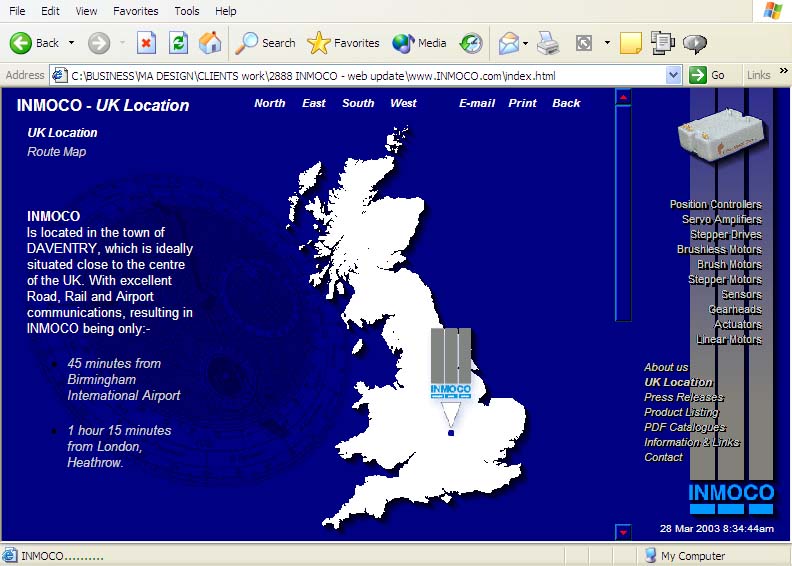This screenshot has width=792, height=566.
Task: Open Servo Amplifiers product link
Action: pos(722,219)
